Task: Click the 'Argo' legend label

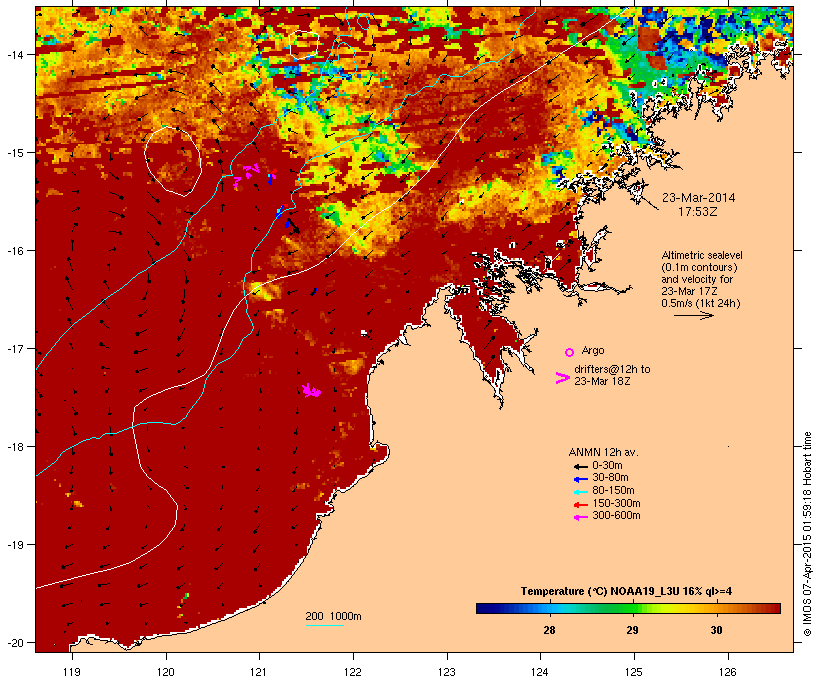Action: pos(593,350)
